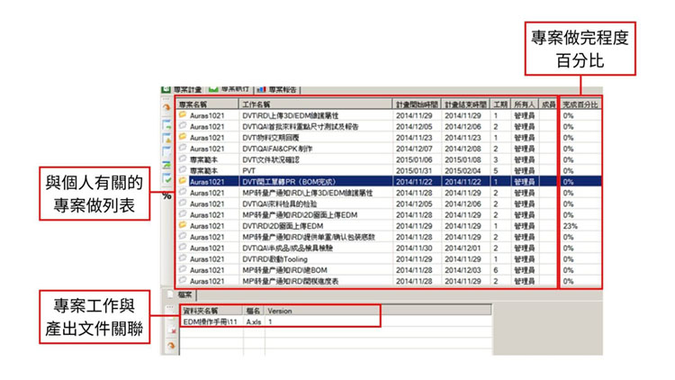Click the task icon with green arrow
This screenshot has width=675, height=380.
click(x=167, y=125)
